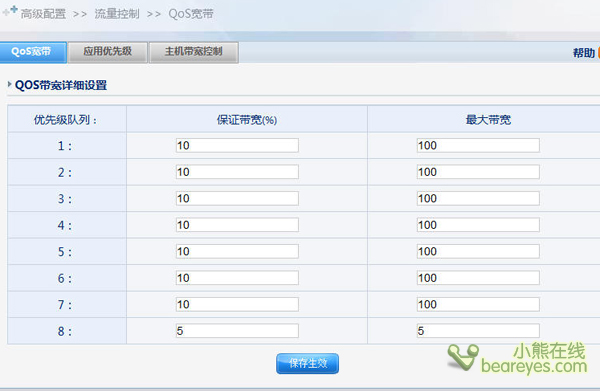Focus the queue 5 最大带宽 field
The image size is (600, 391).
click(x=478, y=251)
